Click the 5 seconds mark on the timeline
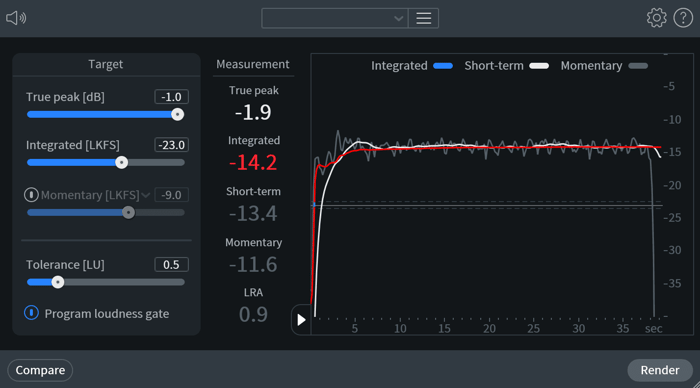Viewport: 700px width, 388px height. [355, 329]
